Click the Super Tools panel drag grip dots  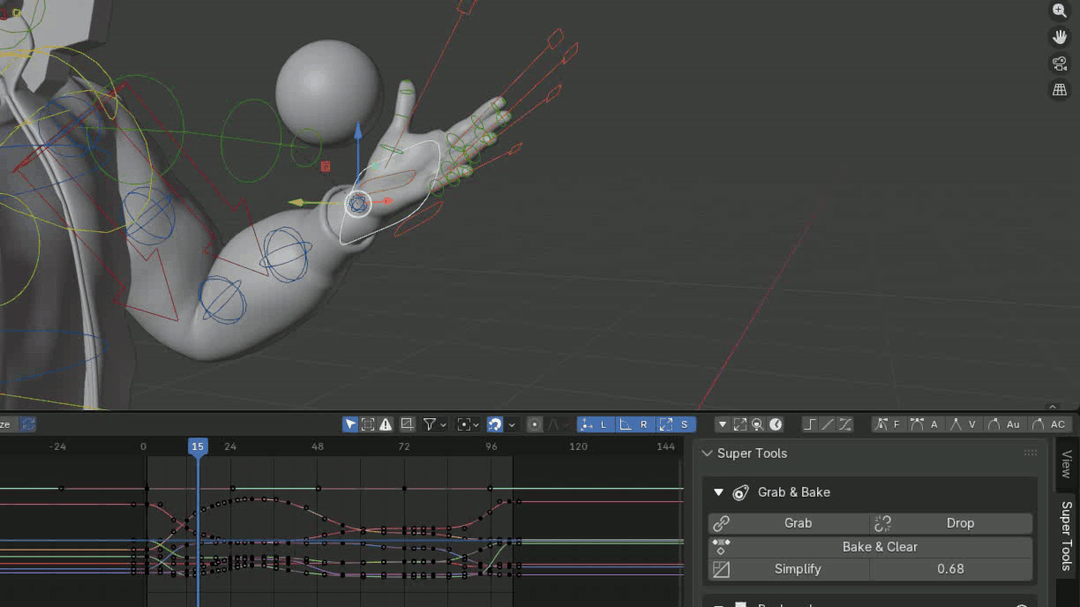pos(1030,453)
